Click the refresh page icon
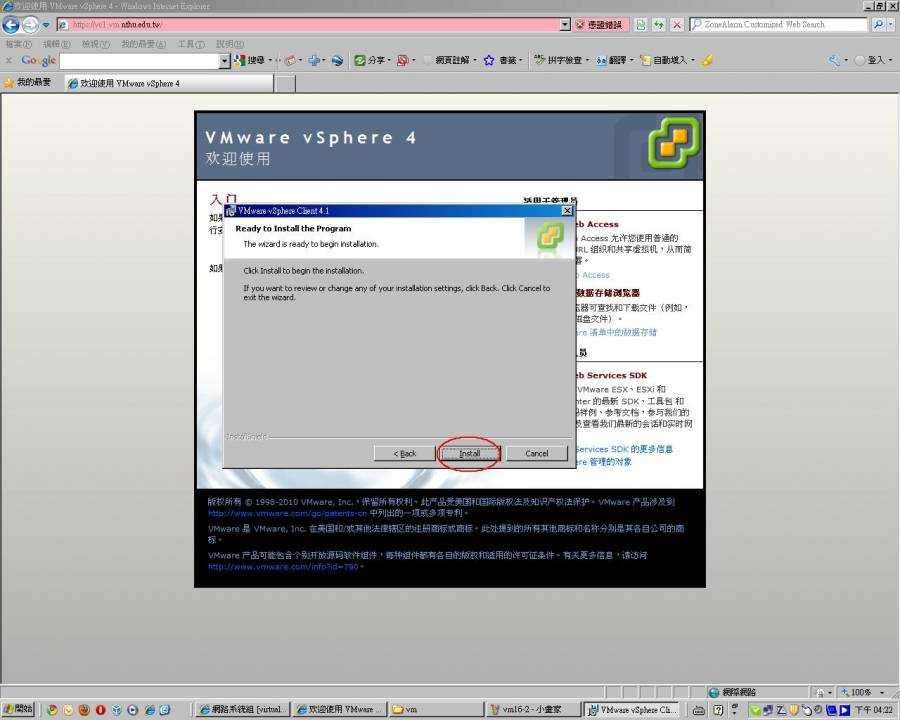The image size is (900, 720). 659,24
